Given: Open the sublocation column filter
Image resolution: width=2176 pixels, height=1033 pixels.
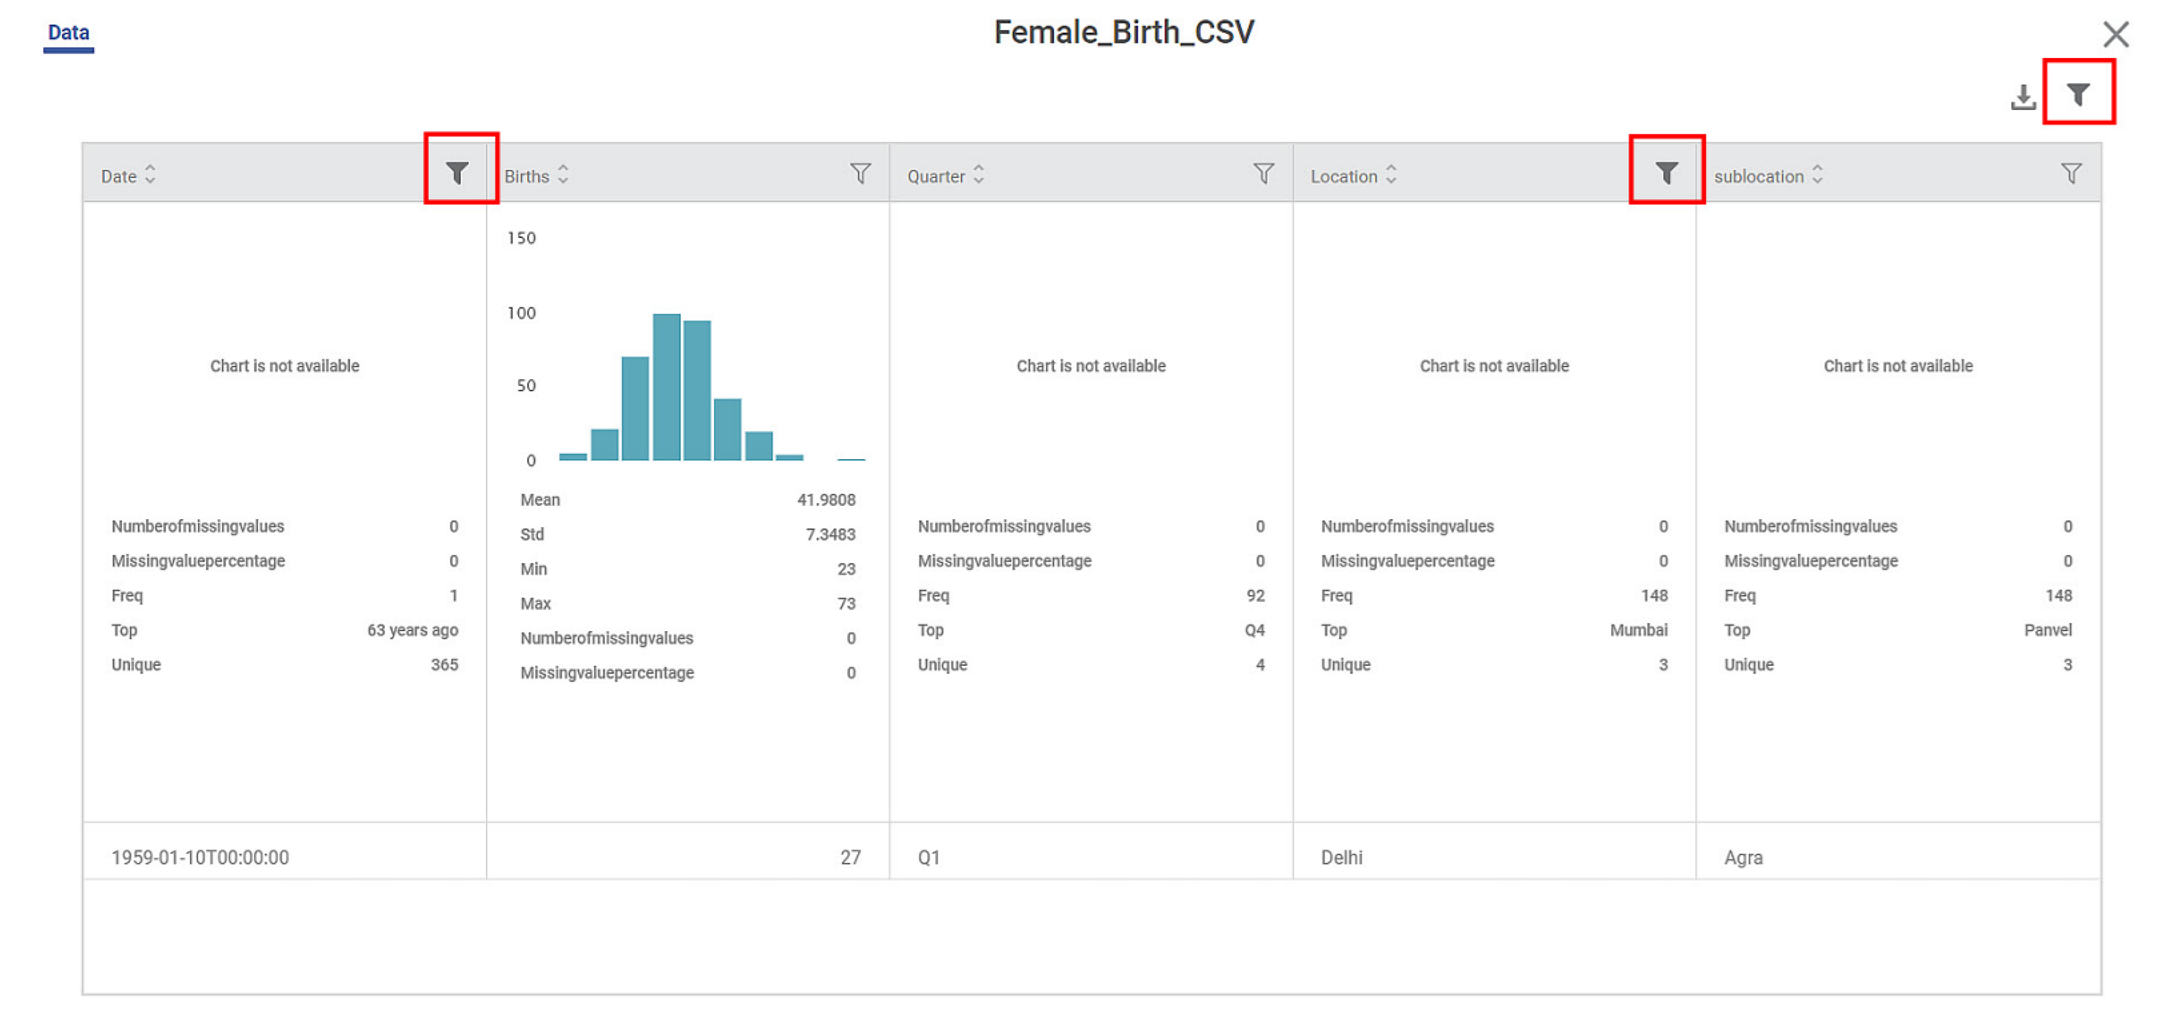Looking at the screenshot, I should click(2071, 174).
